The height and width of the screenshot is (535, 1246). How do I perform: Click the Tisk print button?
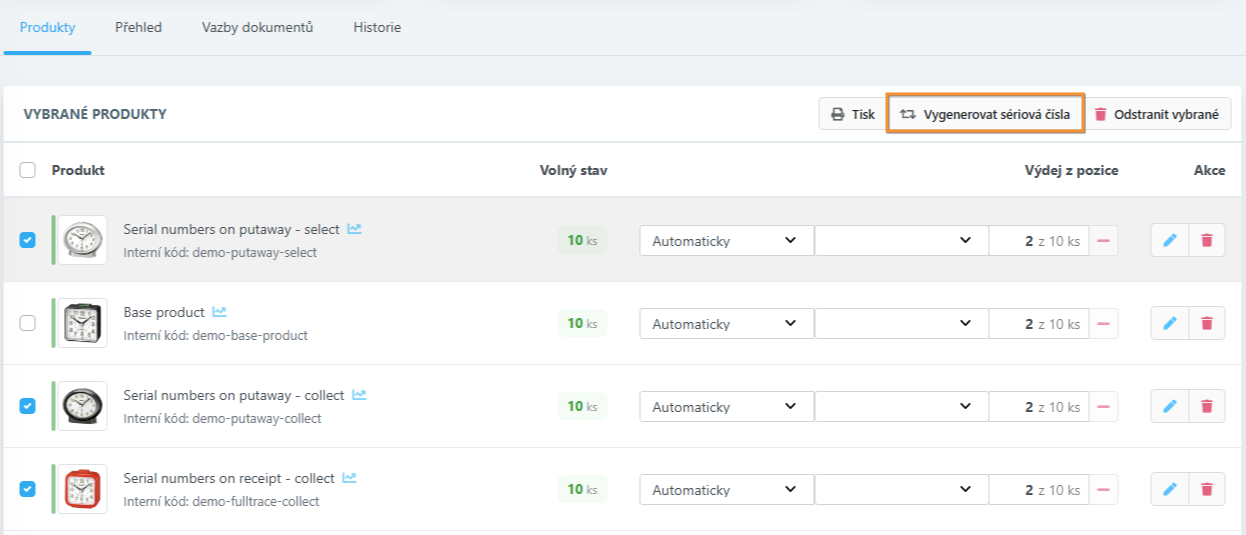click(x=851, y=114)
